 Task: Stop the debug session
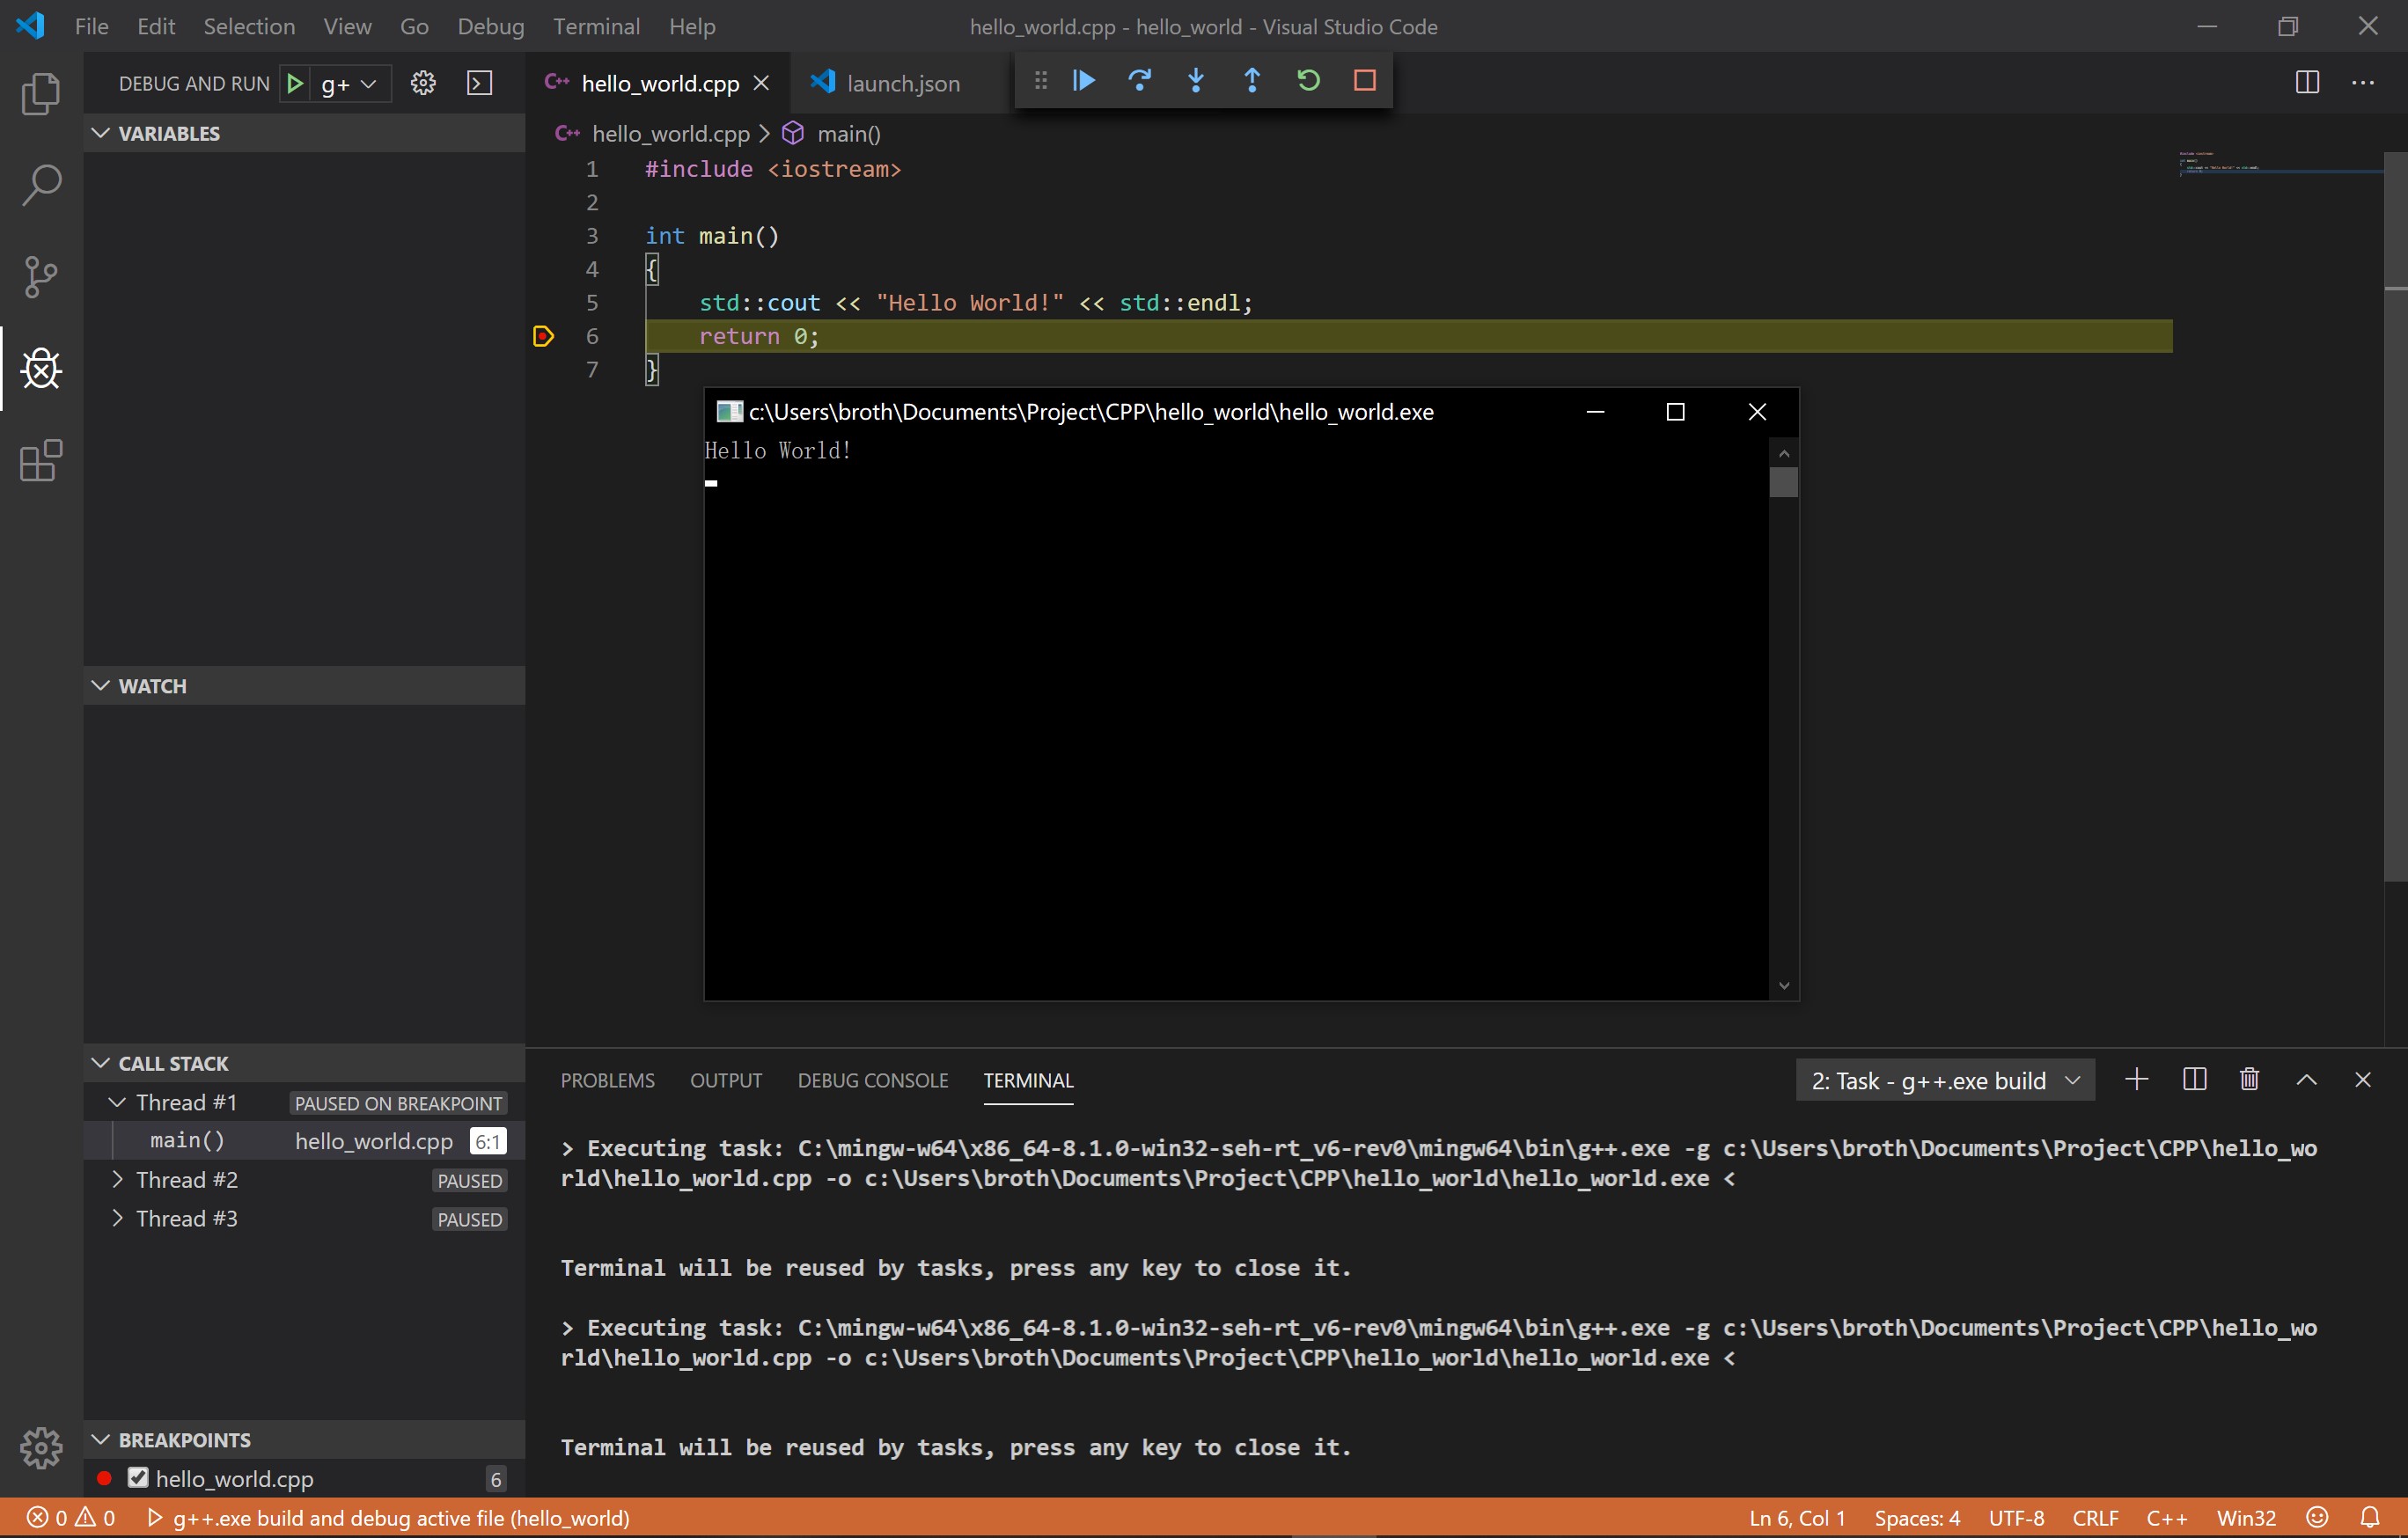pos(1365,80)
